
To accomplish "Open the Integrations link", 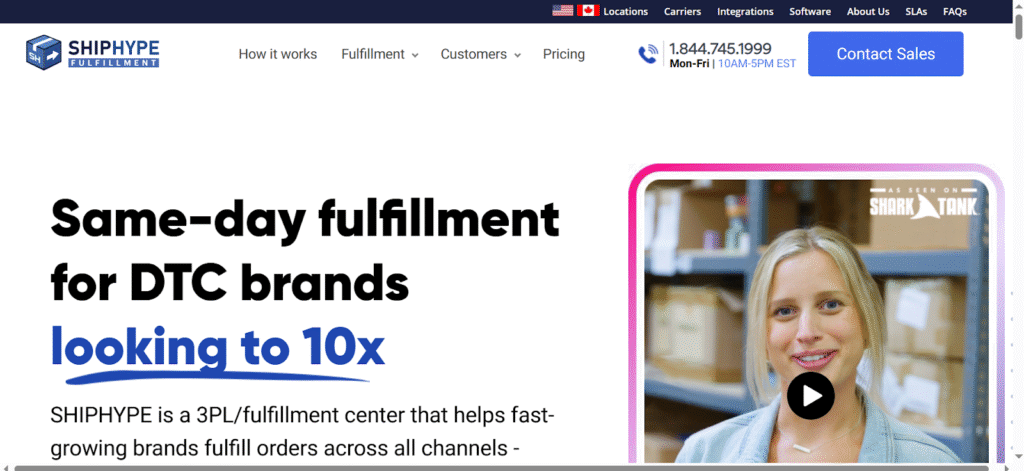I will [x=745, y=12].
